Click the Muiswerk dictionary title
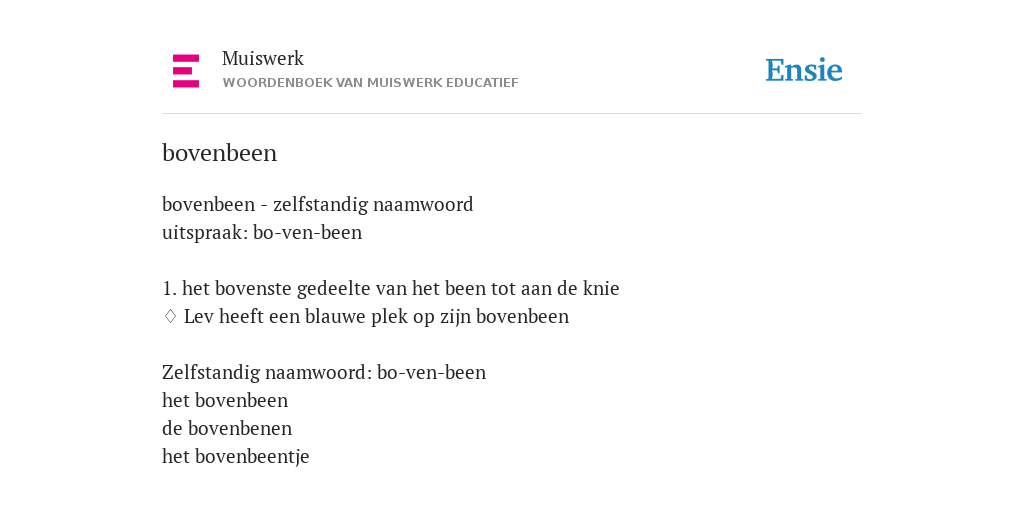1024x512 pixels. click(x=263, y=58)
